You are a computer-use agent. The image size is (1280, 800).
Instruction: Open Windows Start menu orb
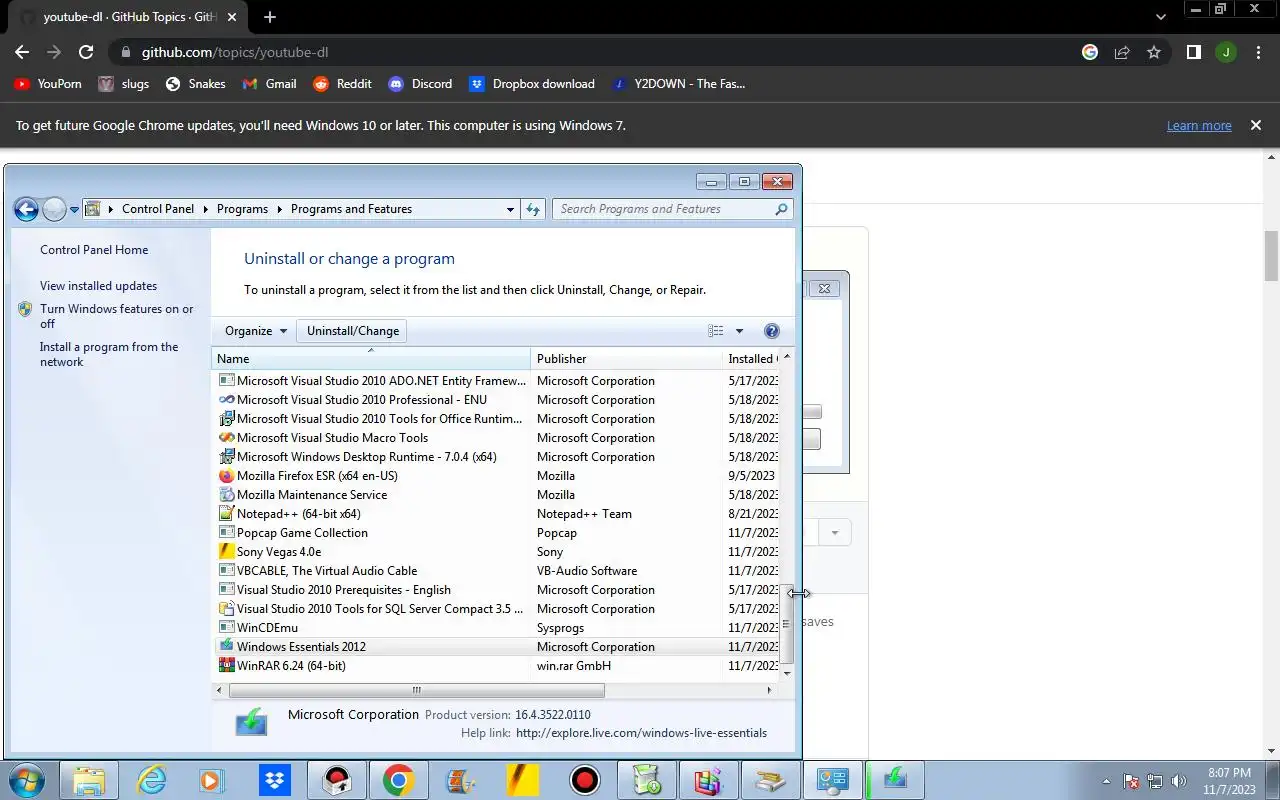click(28, 780)
